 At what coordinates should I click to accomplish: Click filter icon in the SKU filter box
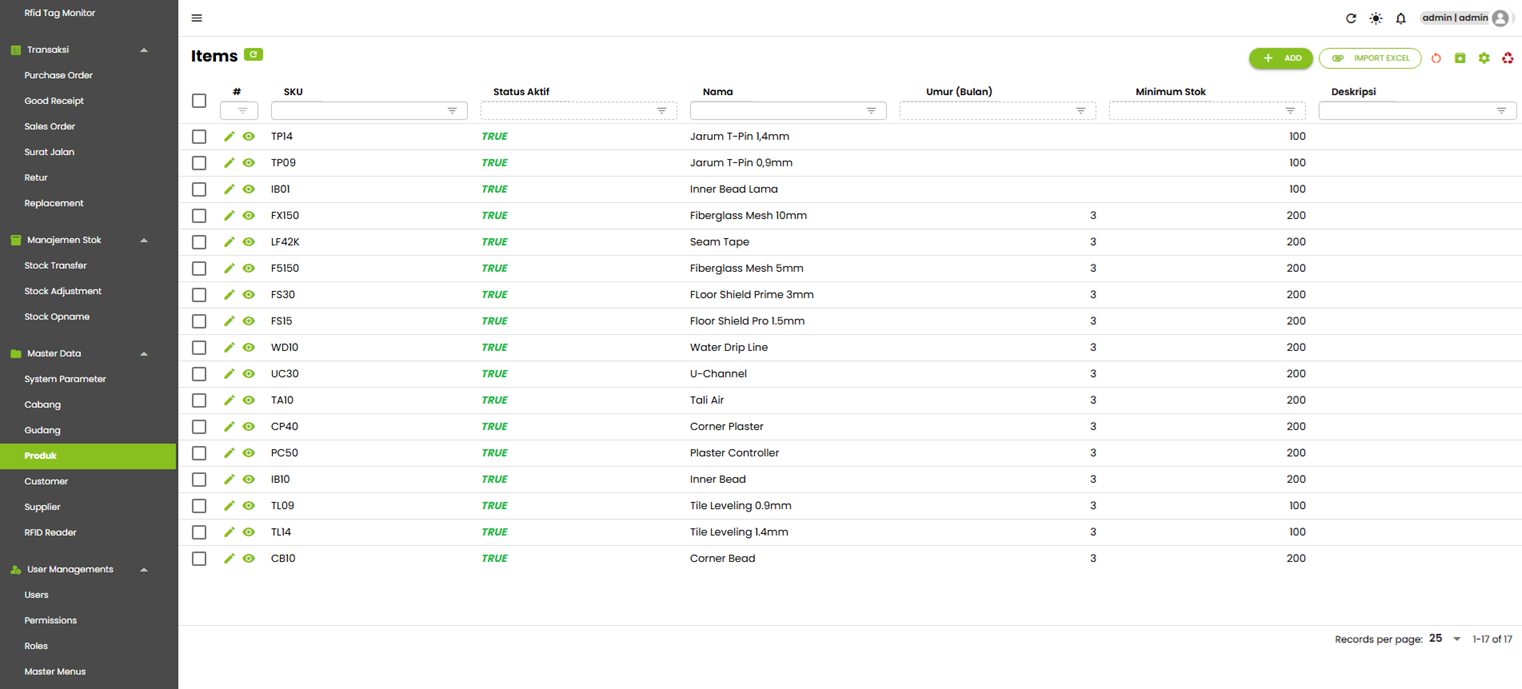tap(452, 111)
